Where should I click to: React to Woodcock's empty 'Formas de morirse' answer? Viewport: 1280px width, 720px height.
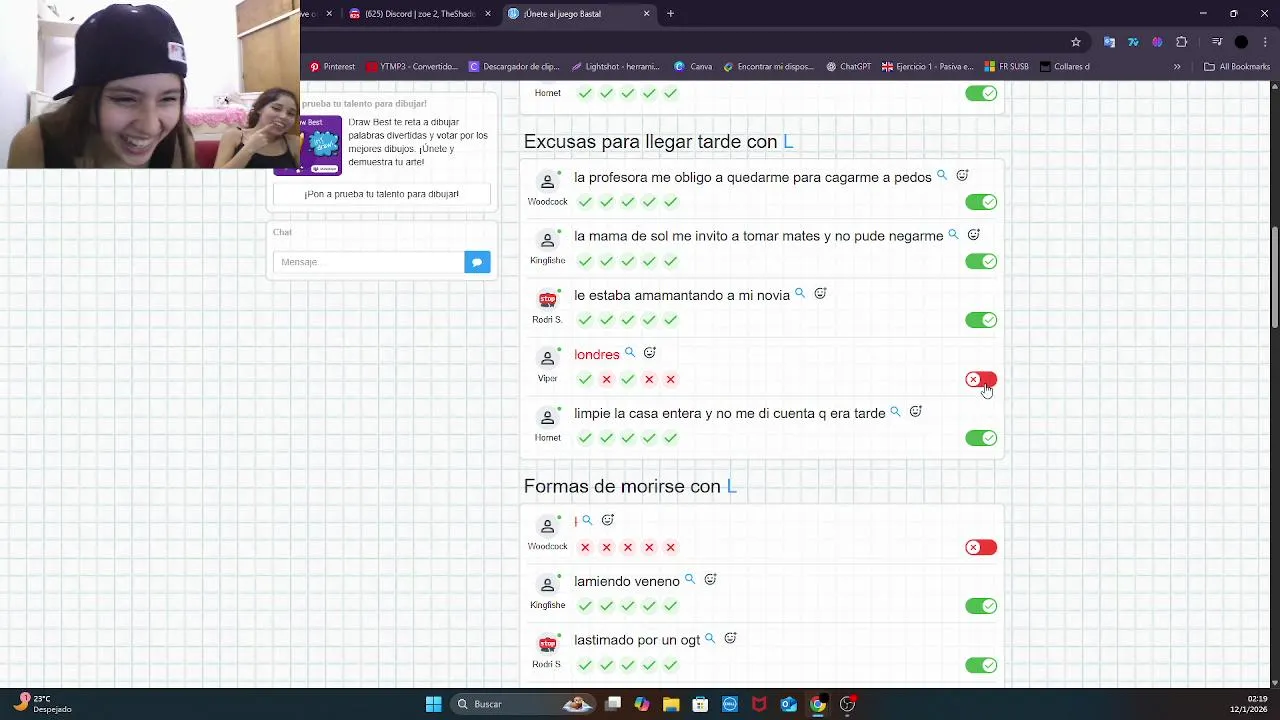click(x=608, y=521)
